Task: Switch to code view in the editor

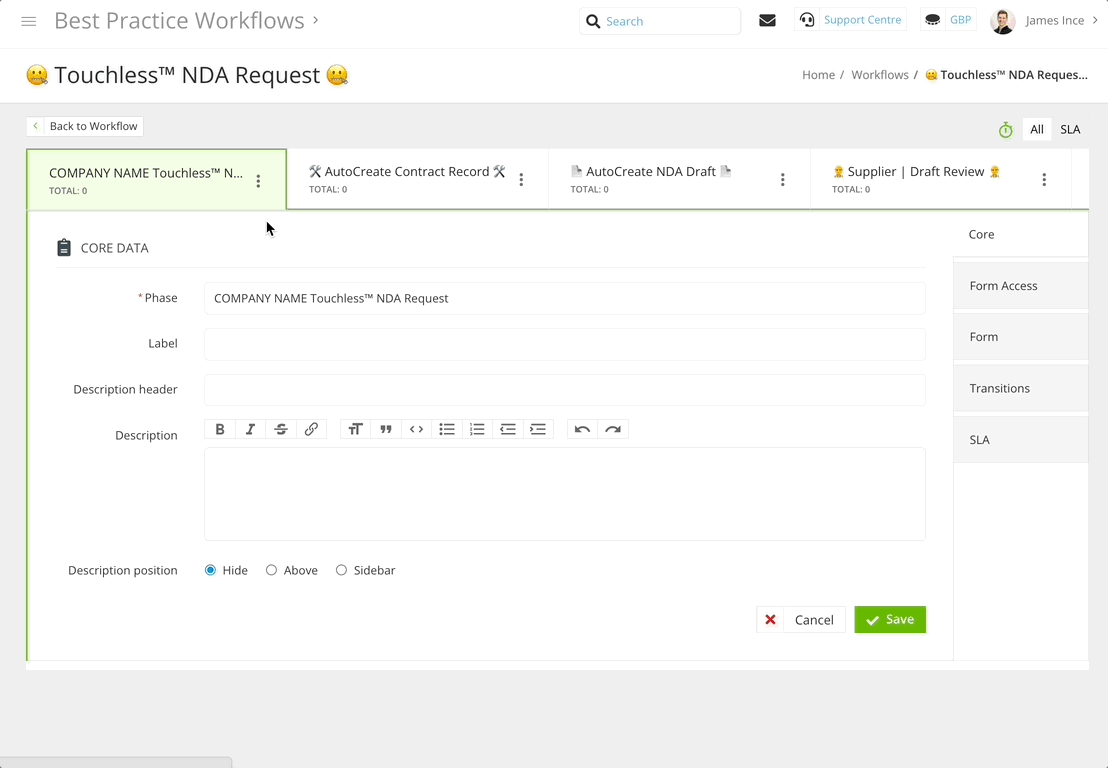Action: 417,429
